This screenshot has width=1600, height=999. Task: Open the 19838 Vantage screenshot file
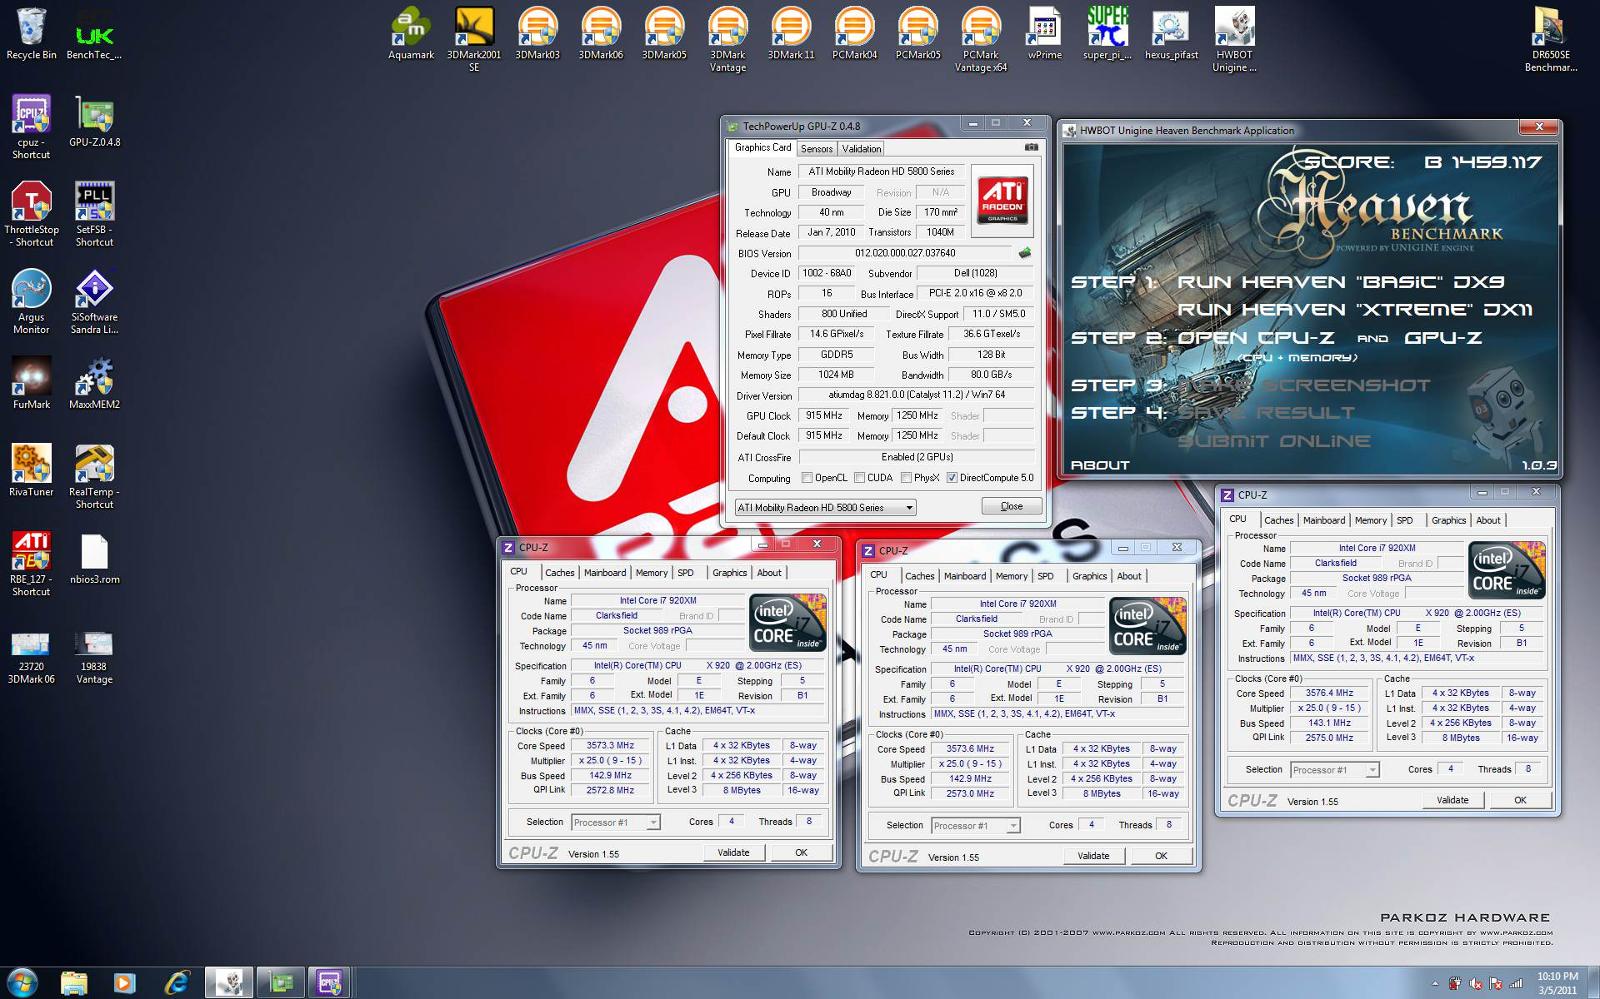tap(94, 656)
